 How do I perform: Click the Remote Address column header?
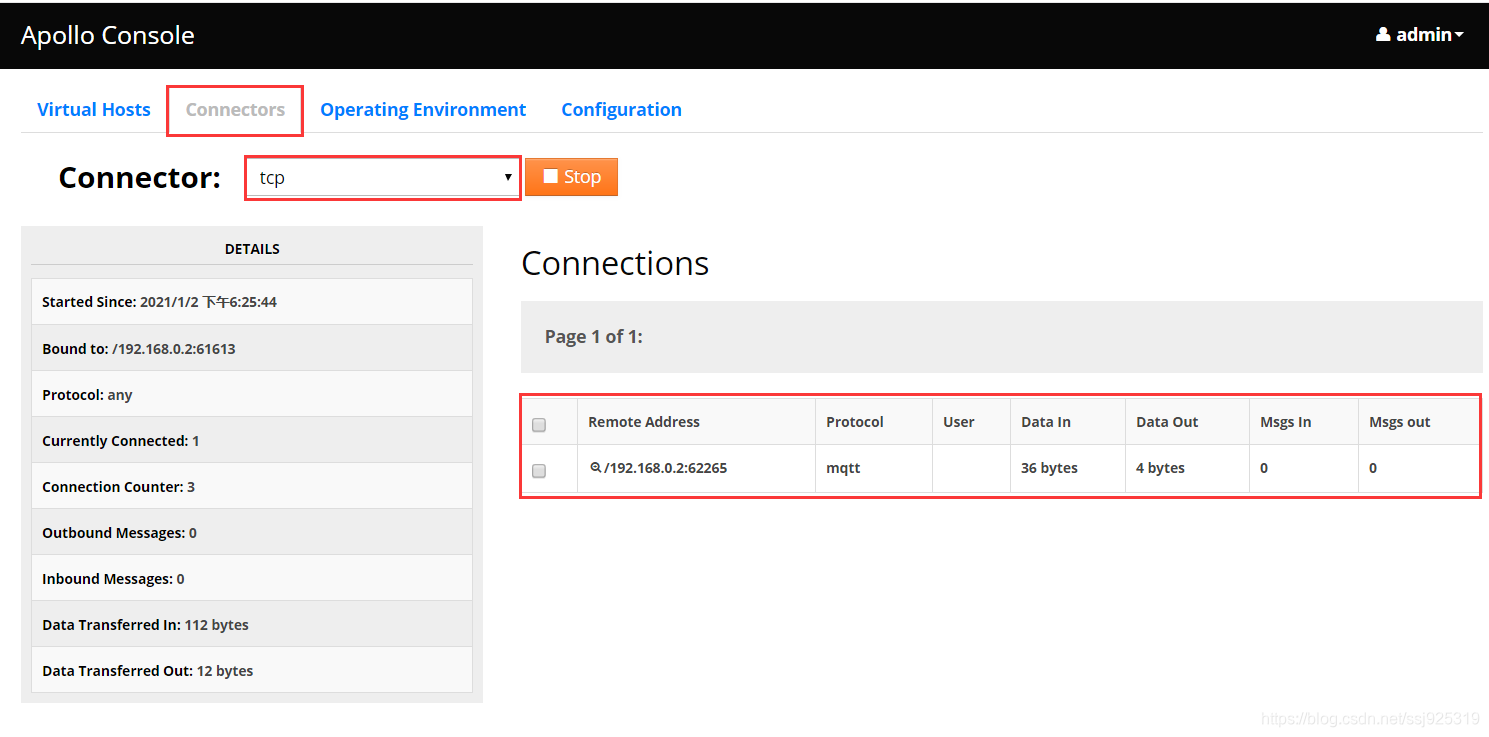coord(644,422)
